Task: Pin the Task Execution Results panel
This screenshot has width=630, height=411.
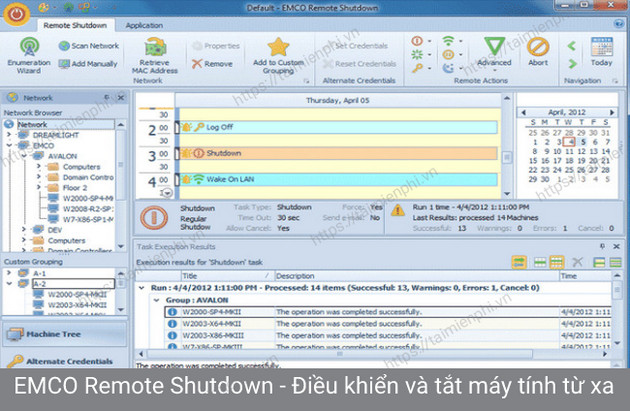Action: 602,246
